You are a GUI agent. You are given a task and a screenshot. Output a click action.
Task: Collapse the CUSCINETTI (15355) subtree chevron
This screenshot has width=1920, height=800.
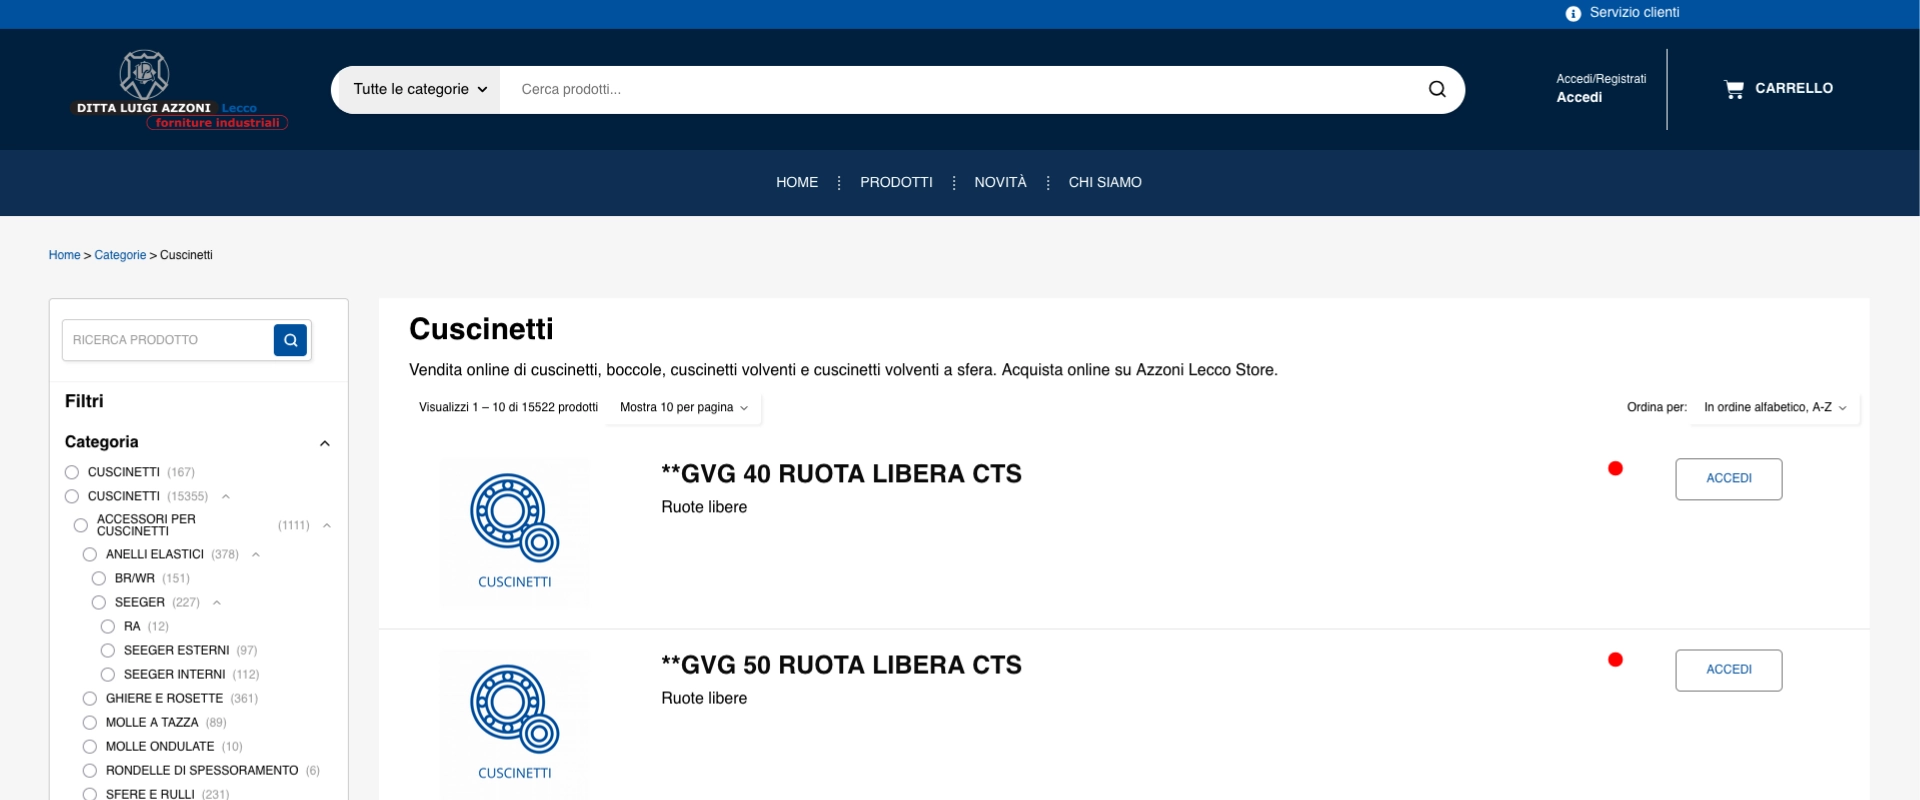pyautogui.click(x=226, y=496)
